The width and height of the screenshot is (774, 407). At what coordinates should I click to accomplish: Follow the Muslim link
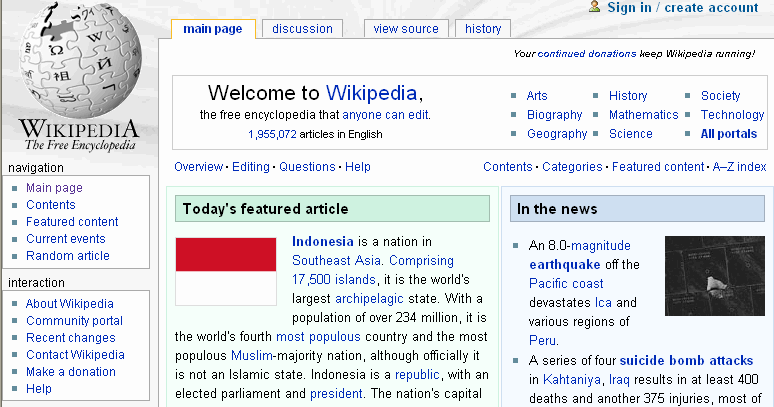(x=252, y=356)
